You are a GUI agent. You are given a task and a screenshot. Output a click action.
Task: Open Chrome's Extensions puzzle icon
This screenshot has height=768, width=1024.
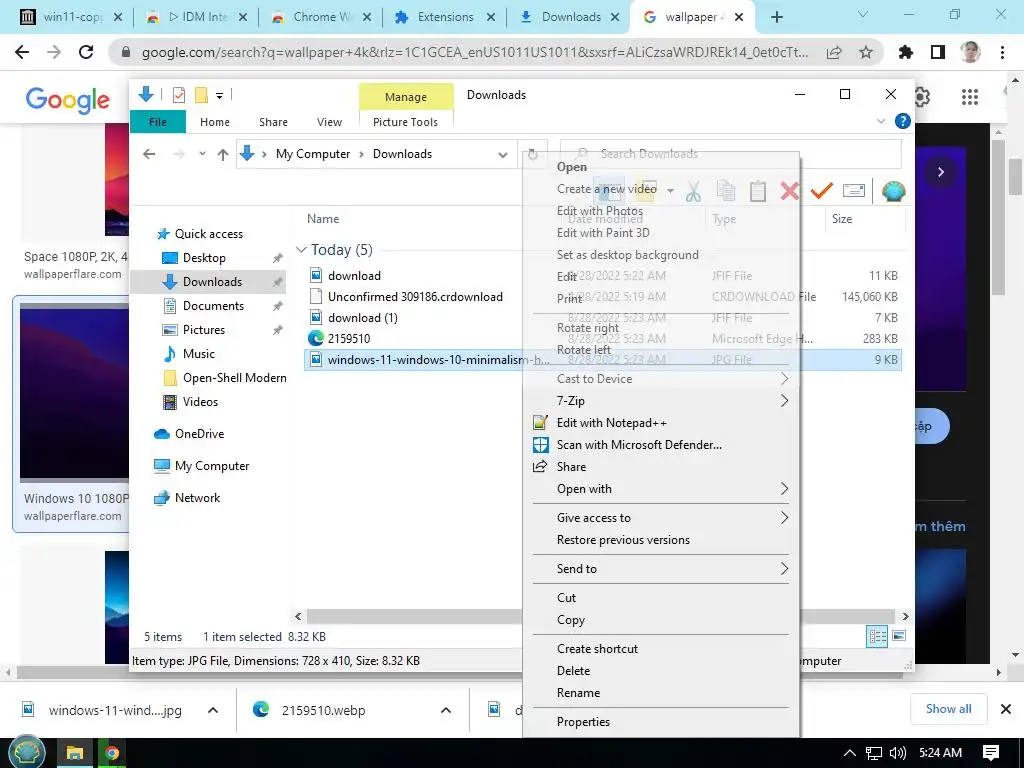[x=905, y=52]
